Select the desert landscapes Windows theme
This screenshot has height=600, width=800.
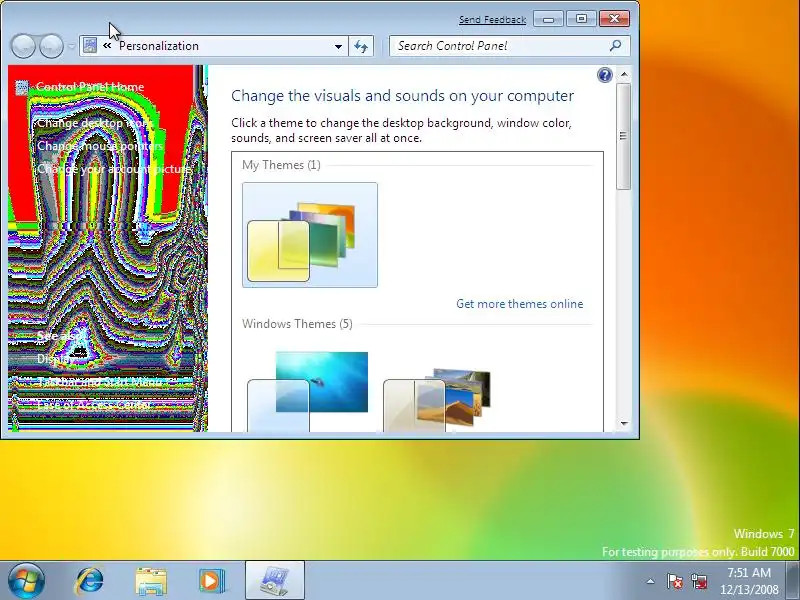[x=437, y=399]
